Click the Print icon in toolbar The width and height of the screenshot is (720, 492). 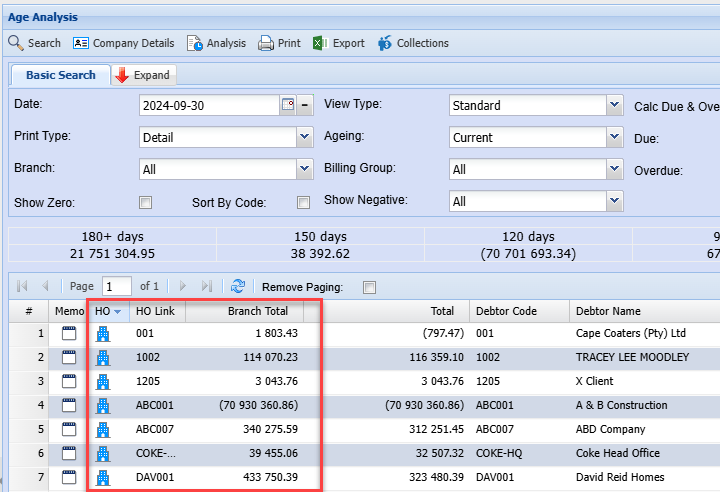point(266,43)
